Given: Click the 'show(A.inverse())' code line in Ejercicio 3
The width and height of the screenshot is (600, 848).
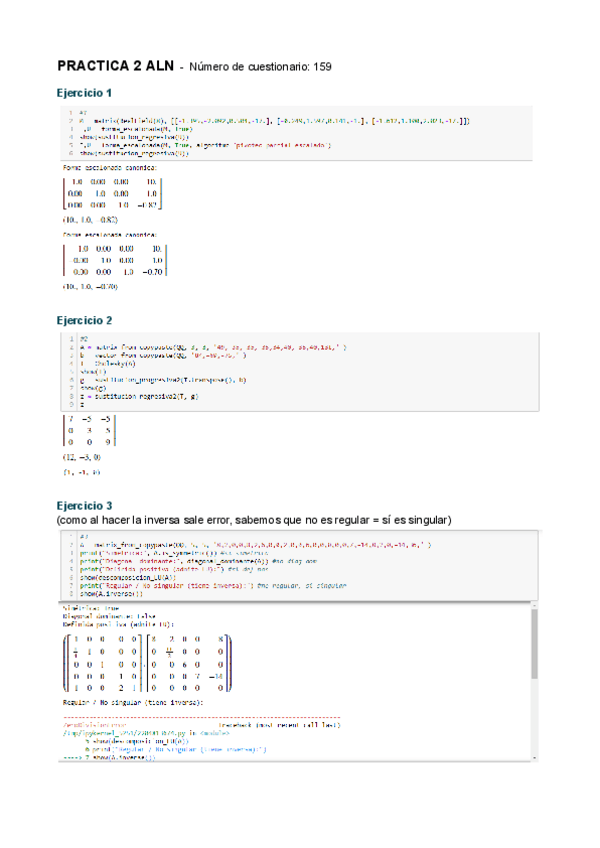Looking at the screenshot, I should (112, 594).
